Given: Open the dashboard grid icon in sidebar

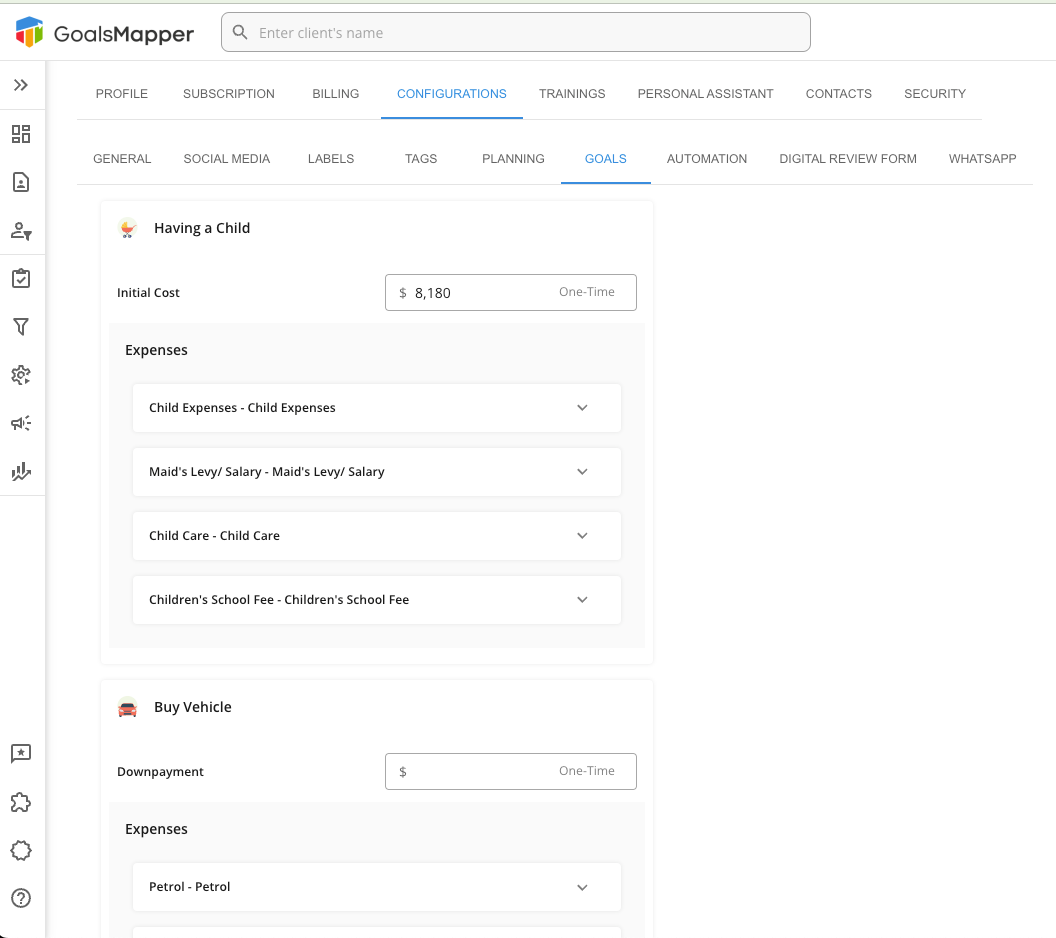Looking at the screenshot, I should 21,134.
